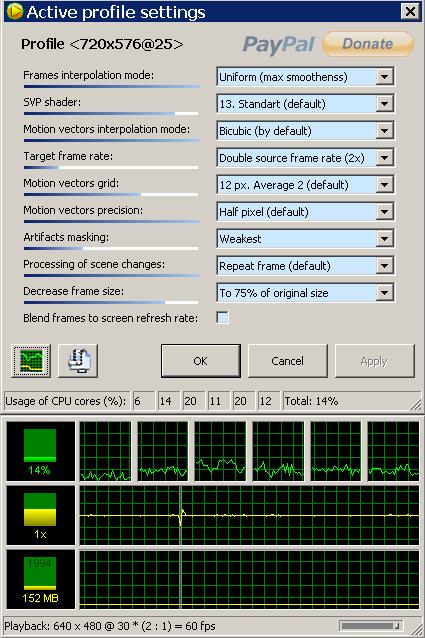Click the OK button
Viewport: 425px width, 638px height.
[x=201, y=361]
